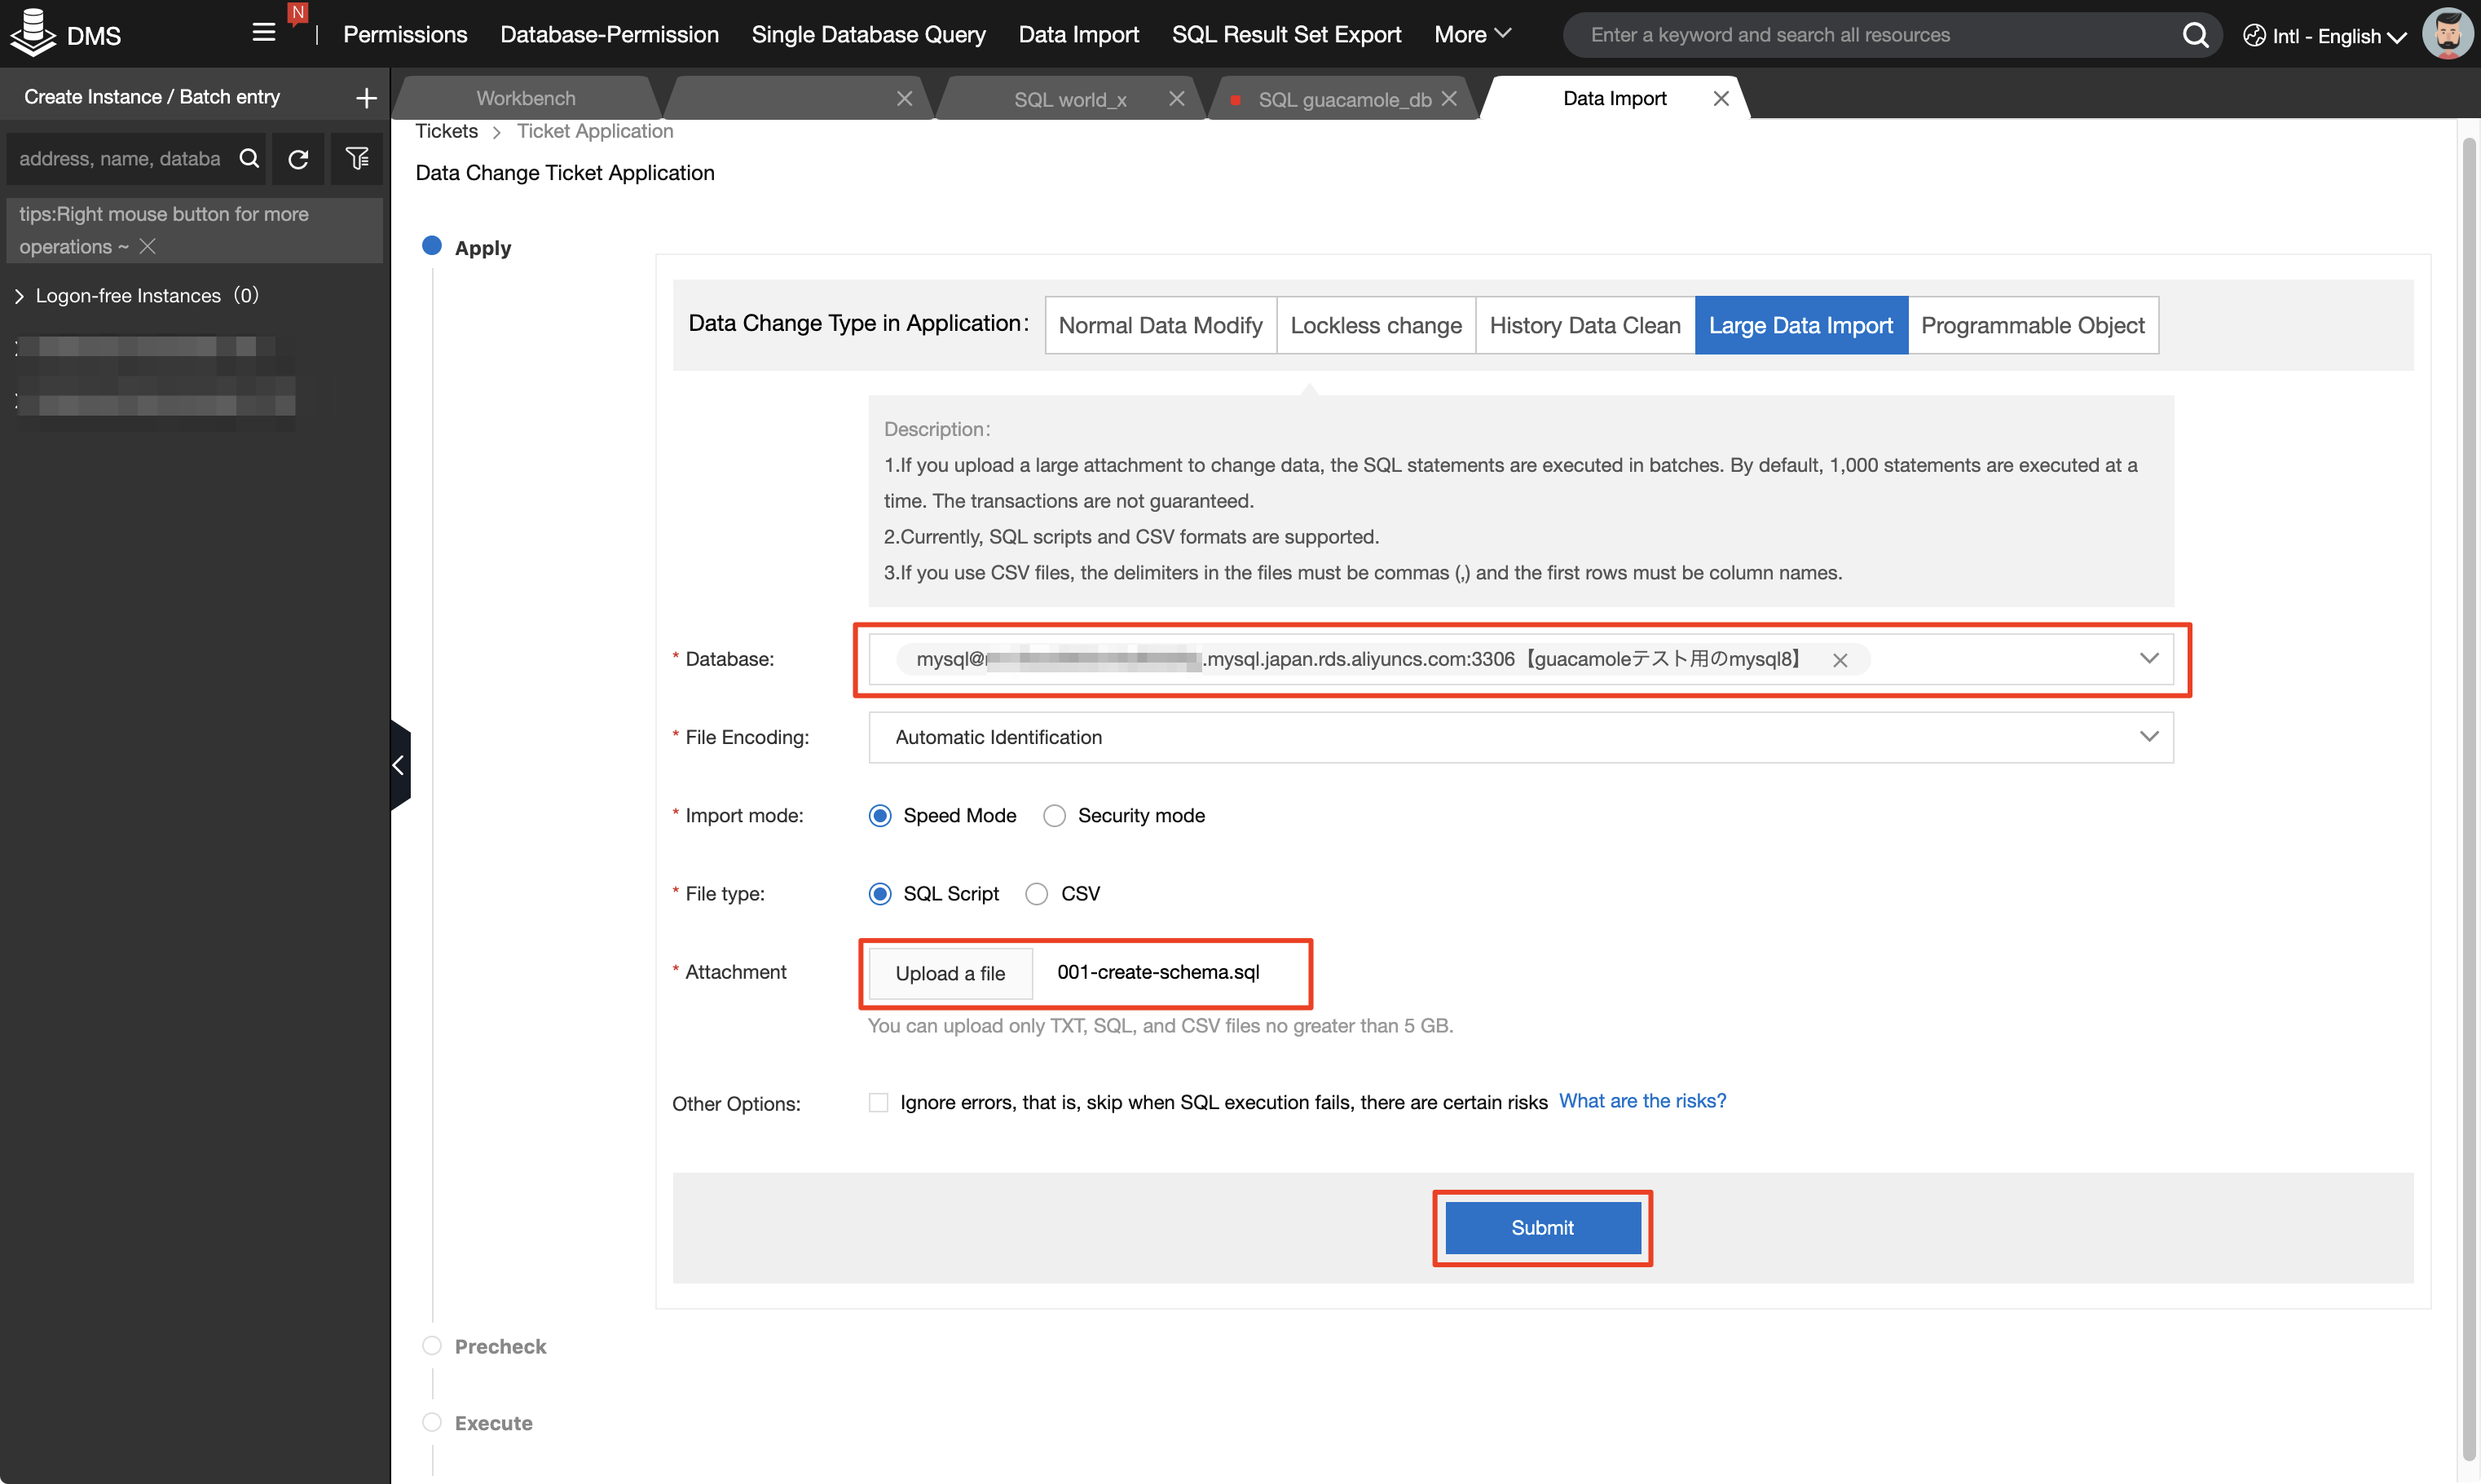This screenshot has width=2481, height=1484.
Task: Open the Database dropdown arrow
Action: [2148, 658]
